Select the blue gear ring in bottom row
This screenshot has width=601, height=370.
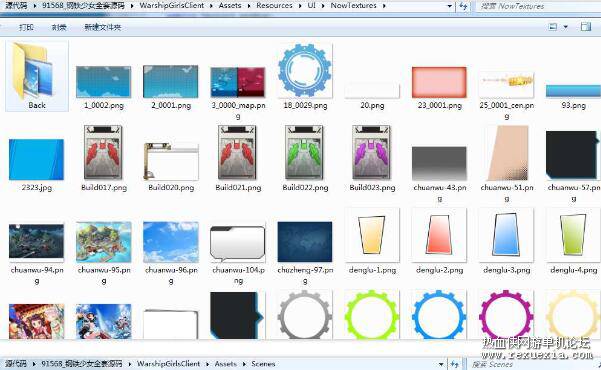439,315
